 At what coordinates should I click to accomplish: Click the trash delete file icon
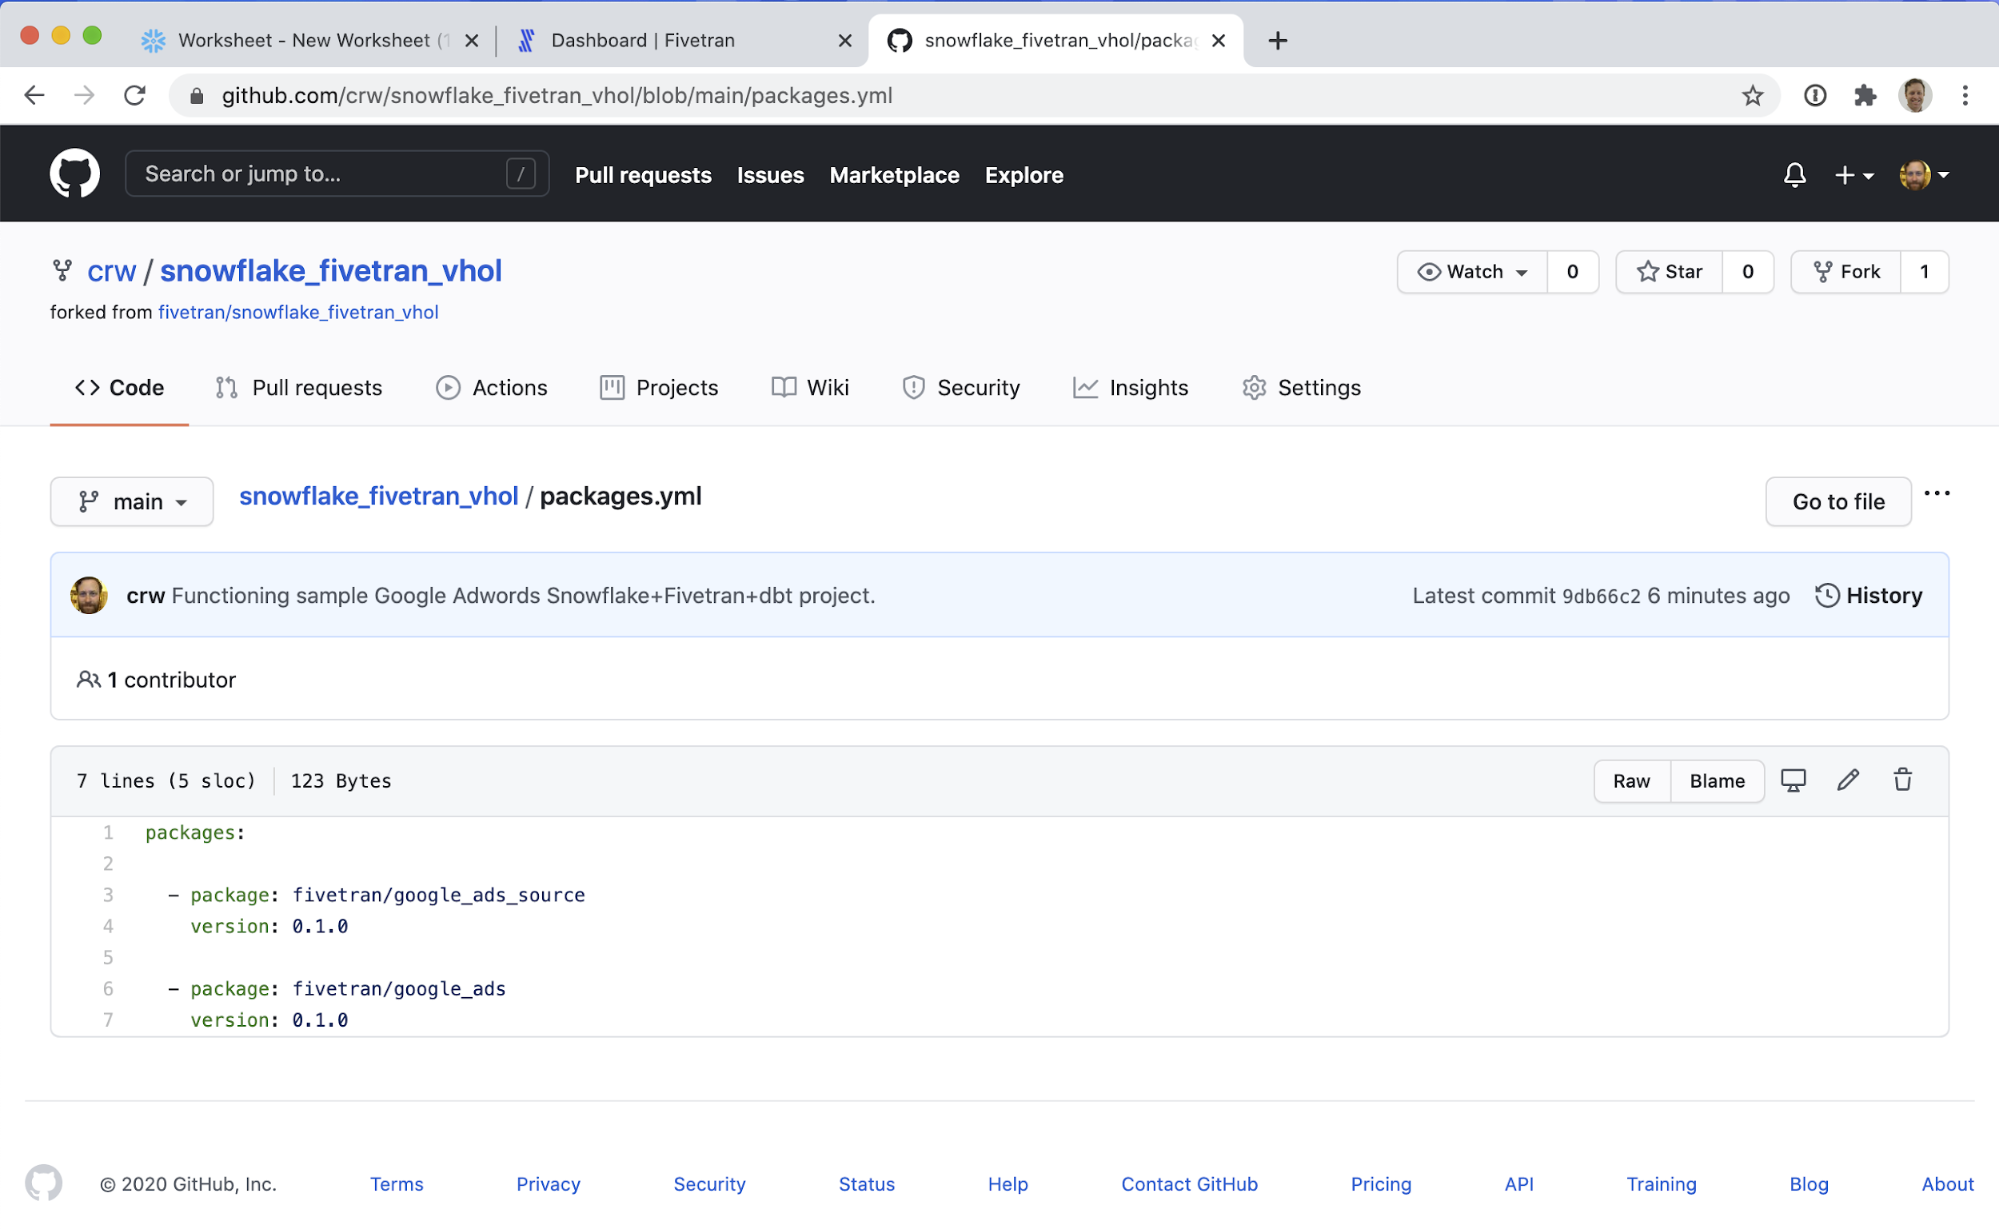[1902, 780]
